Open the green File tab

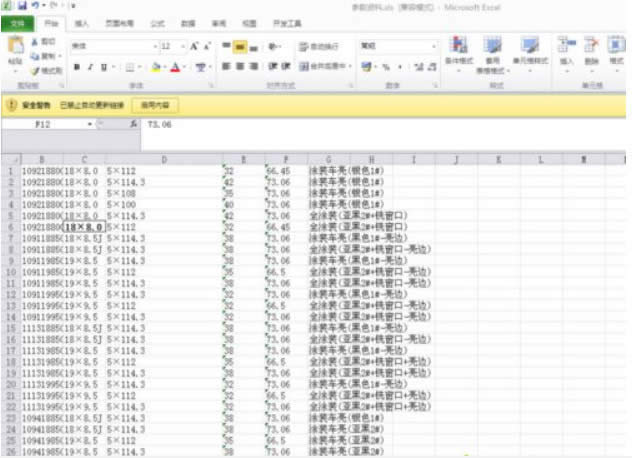click(x=17, y=21)
